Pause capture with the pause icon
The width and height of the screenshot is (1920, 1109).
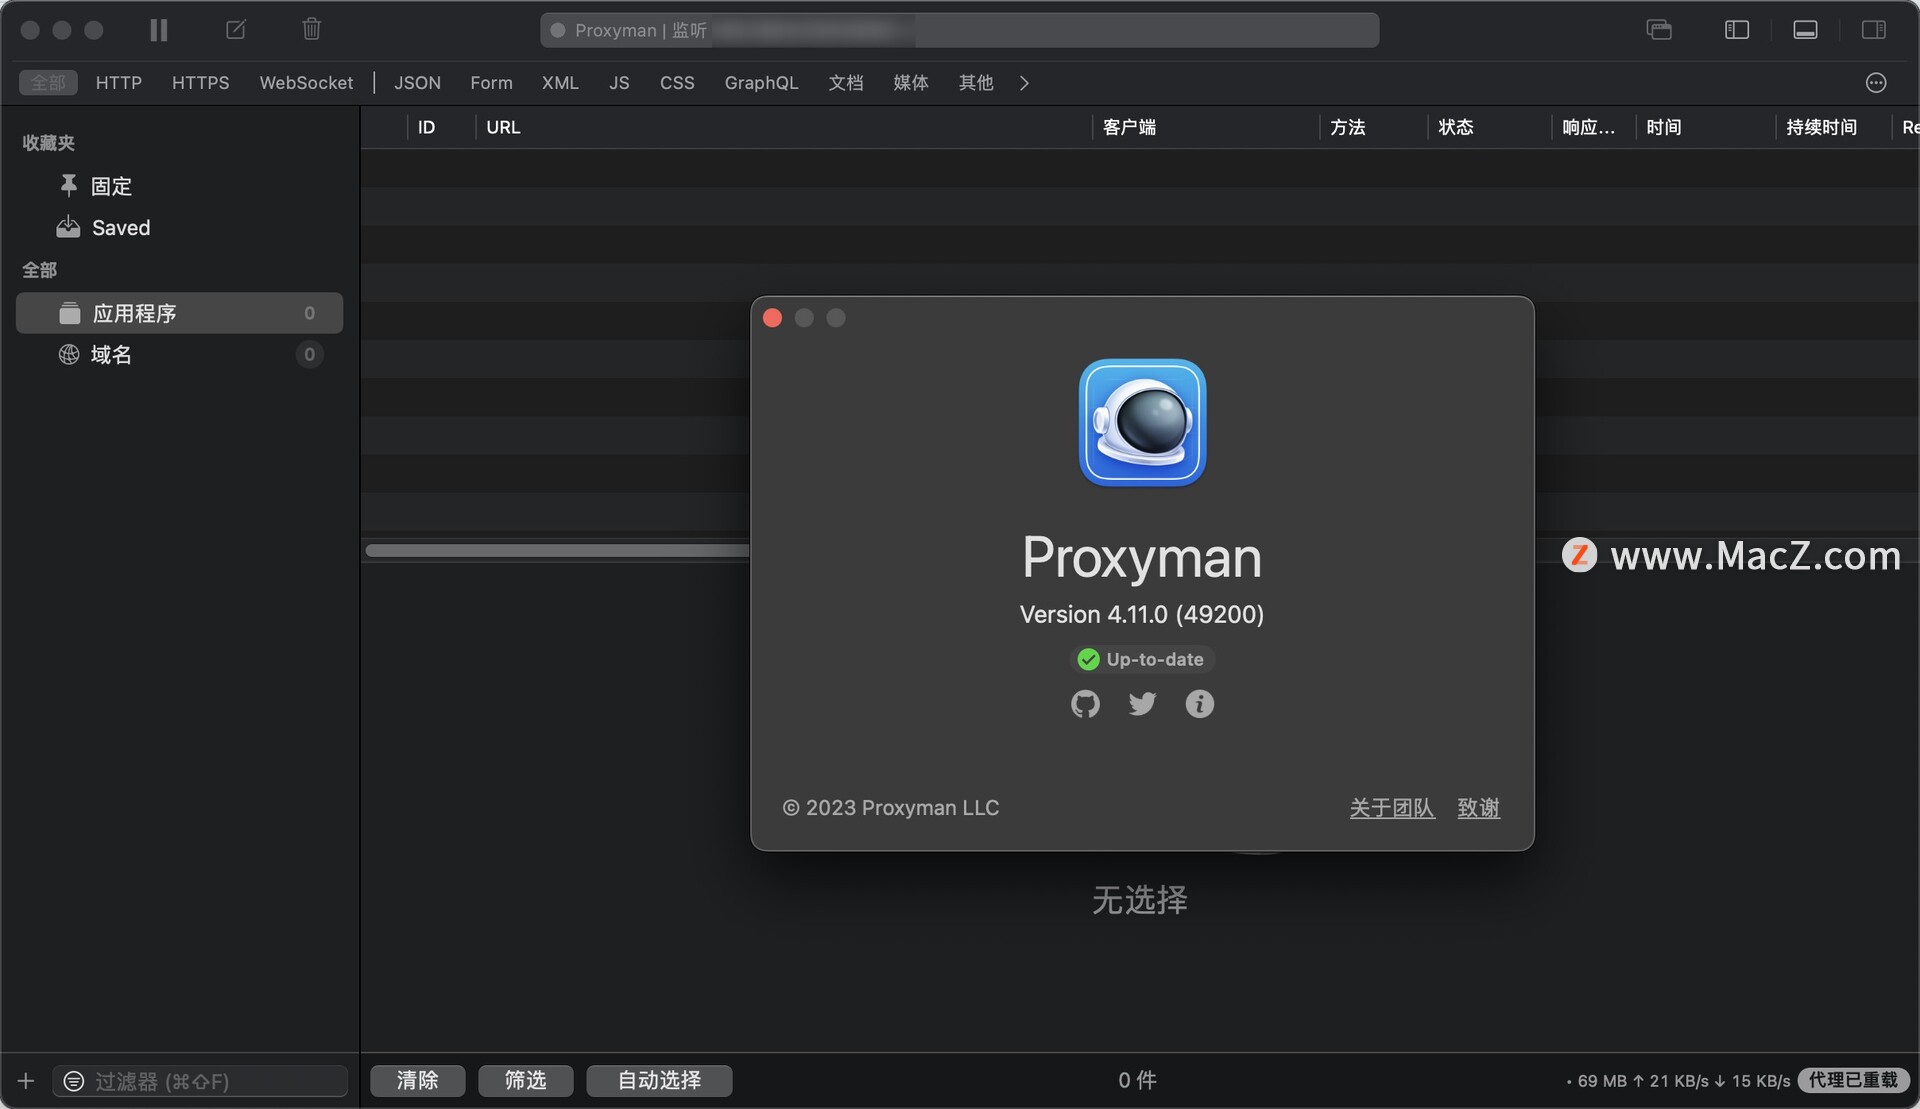[158, 30]
